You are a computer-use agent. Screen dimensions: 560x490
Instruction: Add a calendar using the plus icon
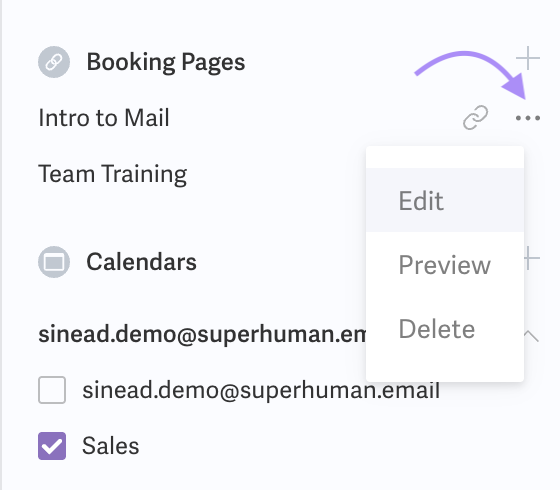531,258
